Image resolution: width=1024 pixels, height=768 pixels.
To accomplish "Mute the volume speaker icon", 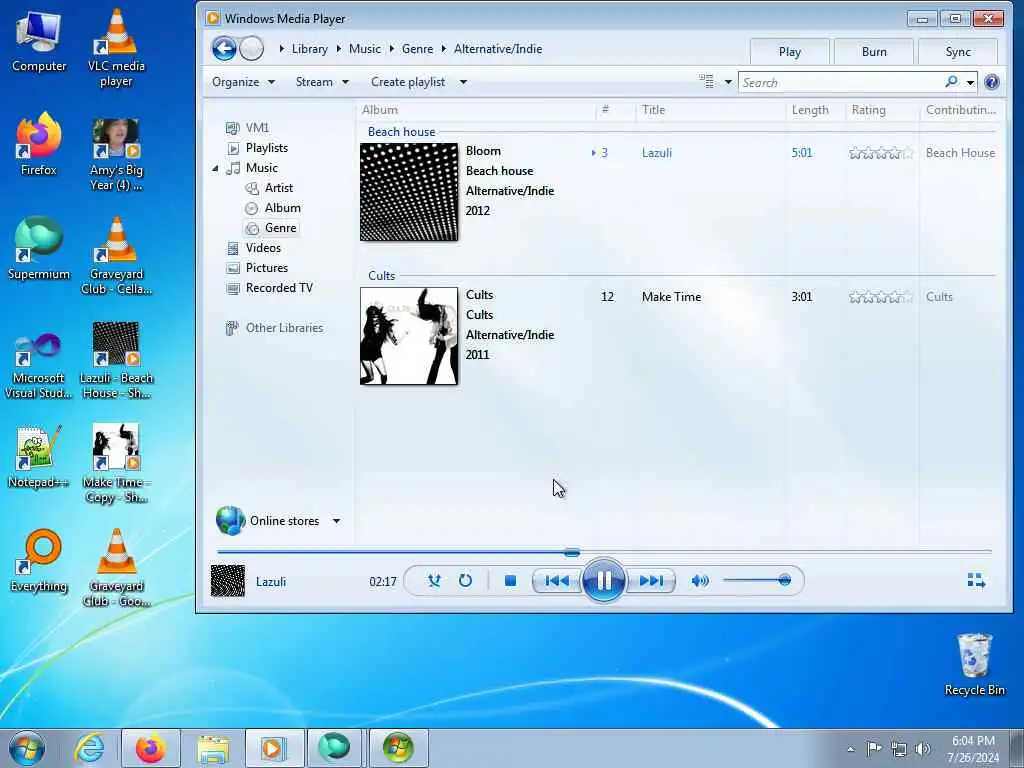I will pyautogui.click(x=699, y=581).
